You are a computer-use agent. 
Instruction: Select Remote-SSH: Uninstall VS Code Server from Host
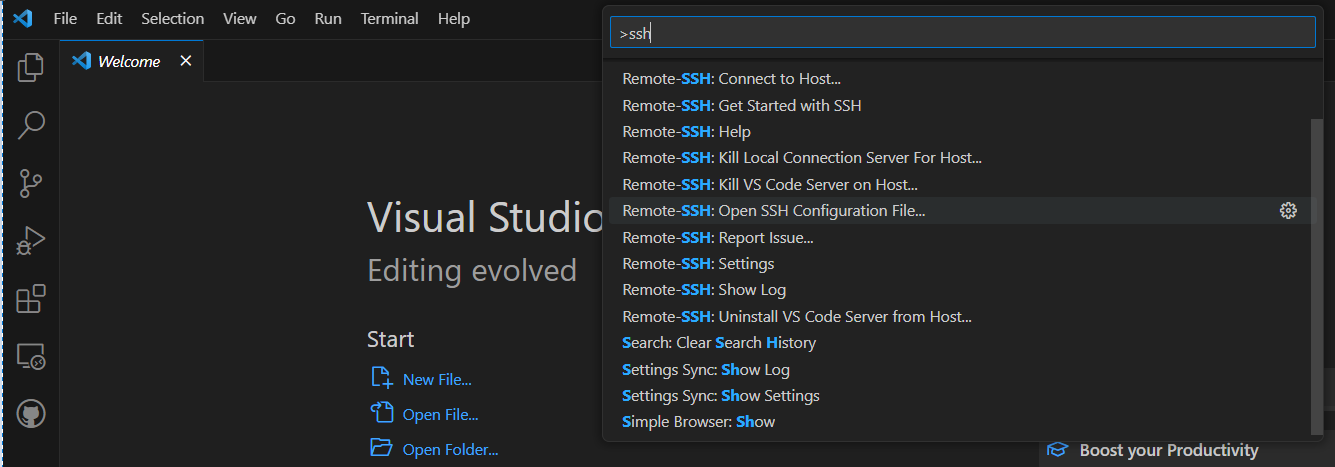[x=960, y=316]
